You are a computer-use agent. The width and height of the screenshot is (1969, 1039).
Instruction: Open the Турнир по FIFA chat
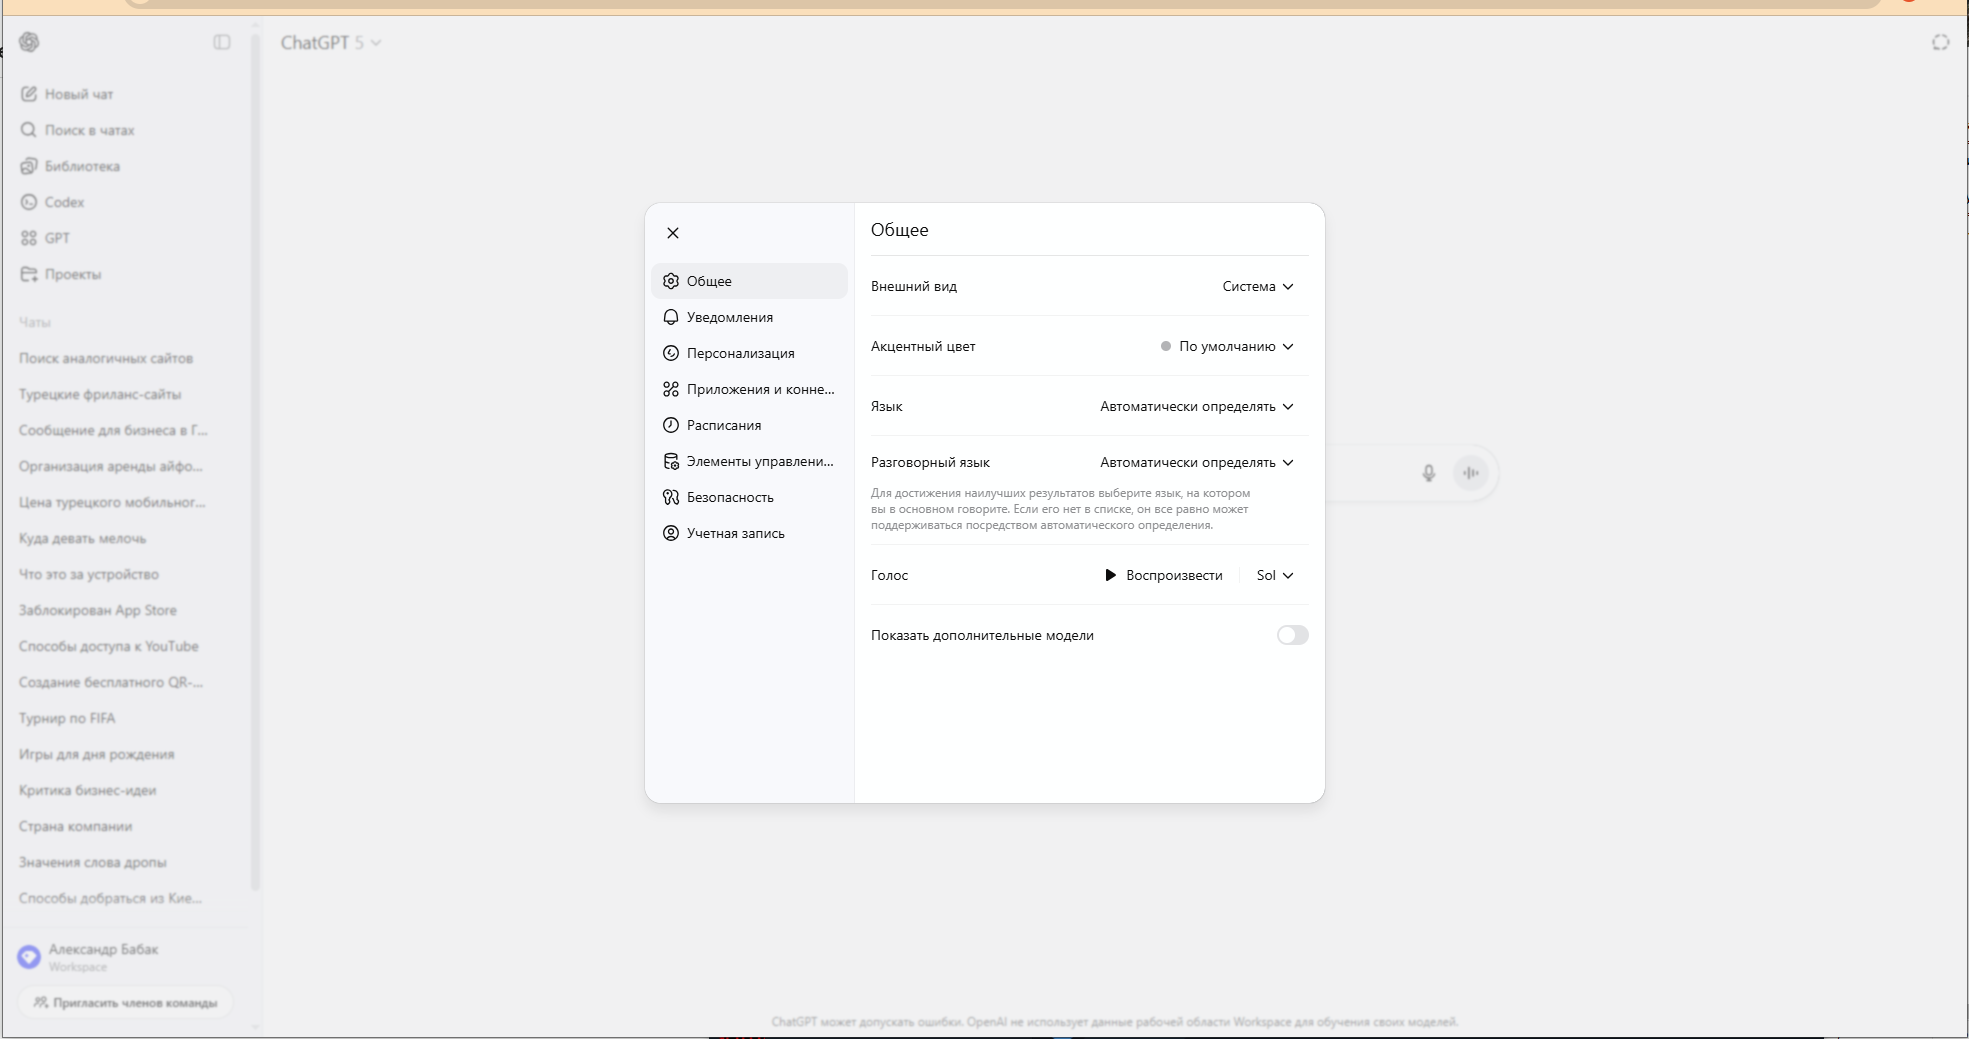[67, 718]
